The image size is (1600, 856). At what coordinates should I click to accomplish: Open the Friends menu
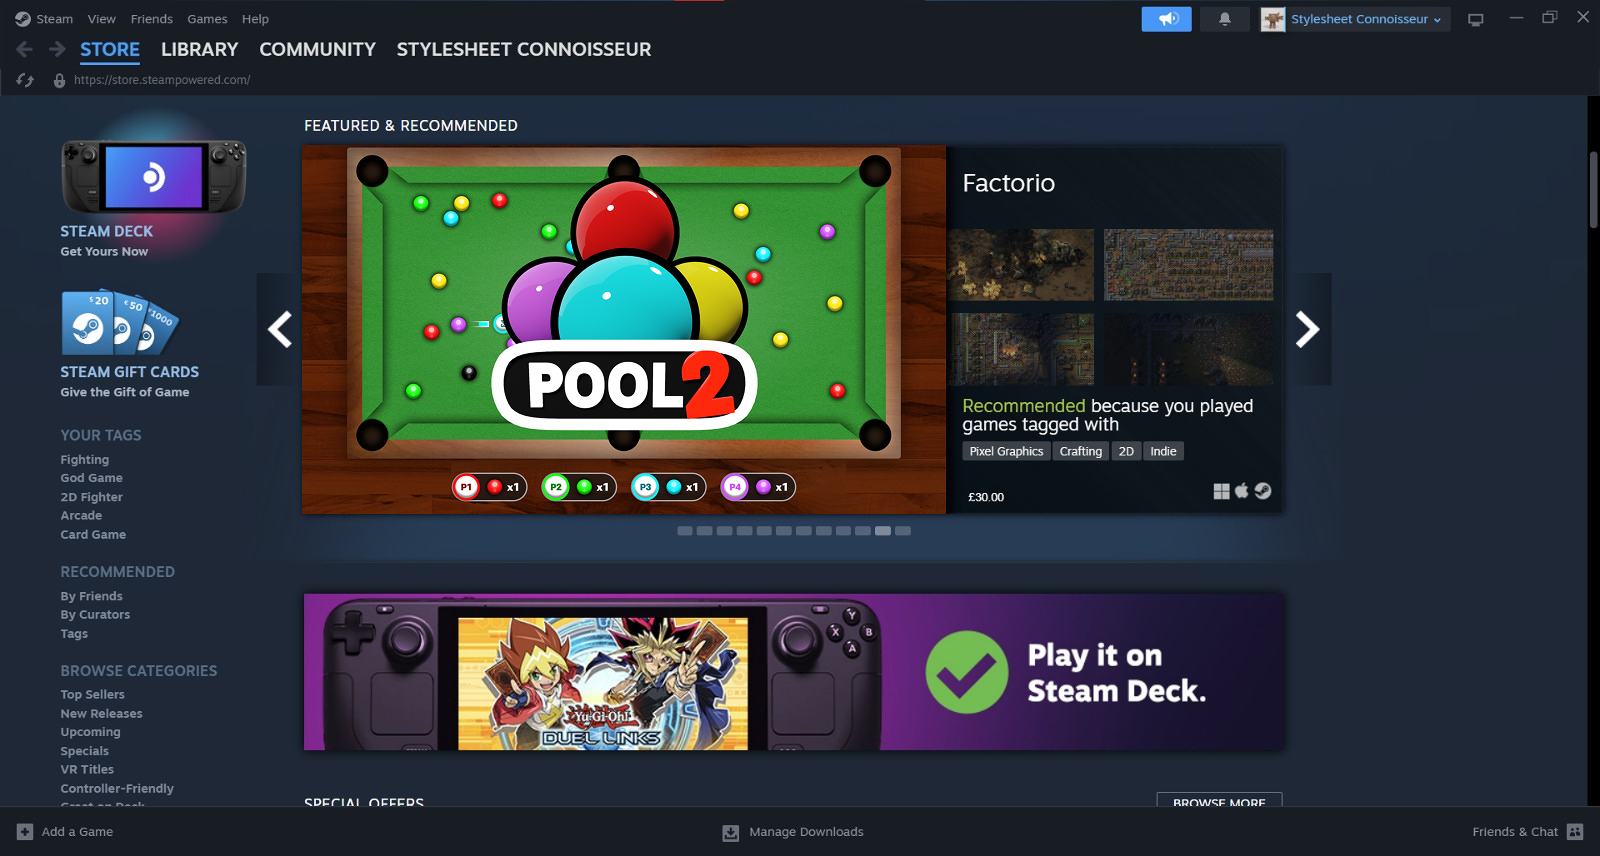[152, 19]
